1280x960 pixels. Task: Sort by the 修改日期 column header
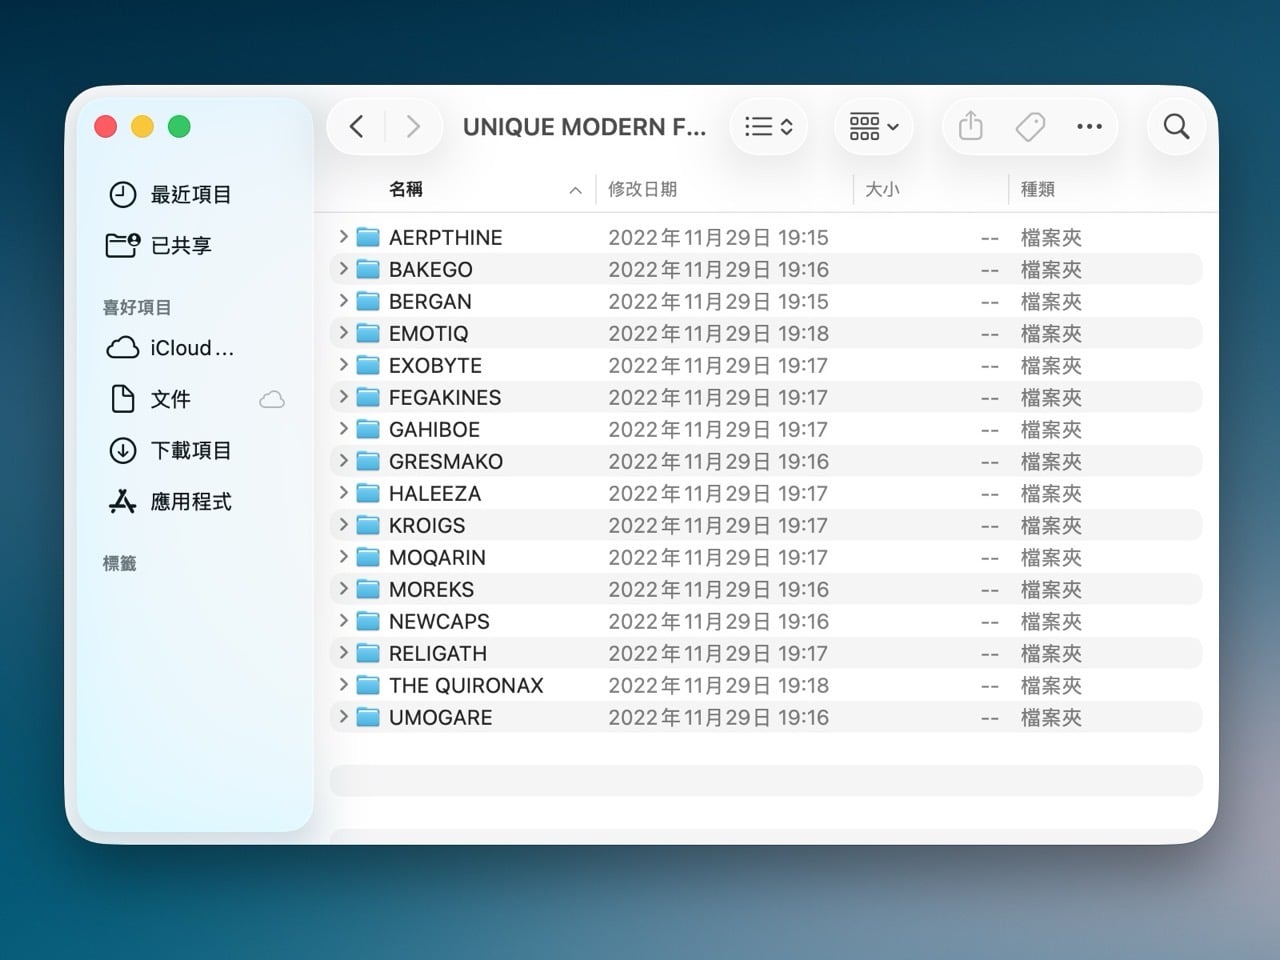coord(643,188)
